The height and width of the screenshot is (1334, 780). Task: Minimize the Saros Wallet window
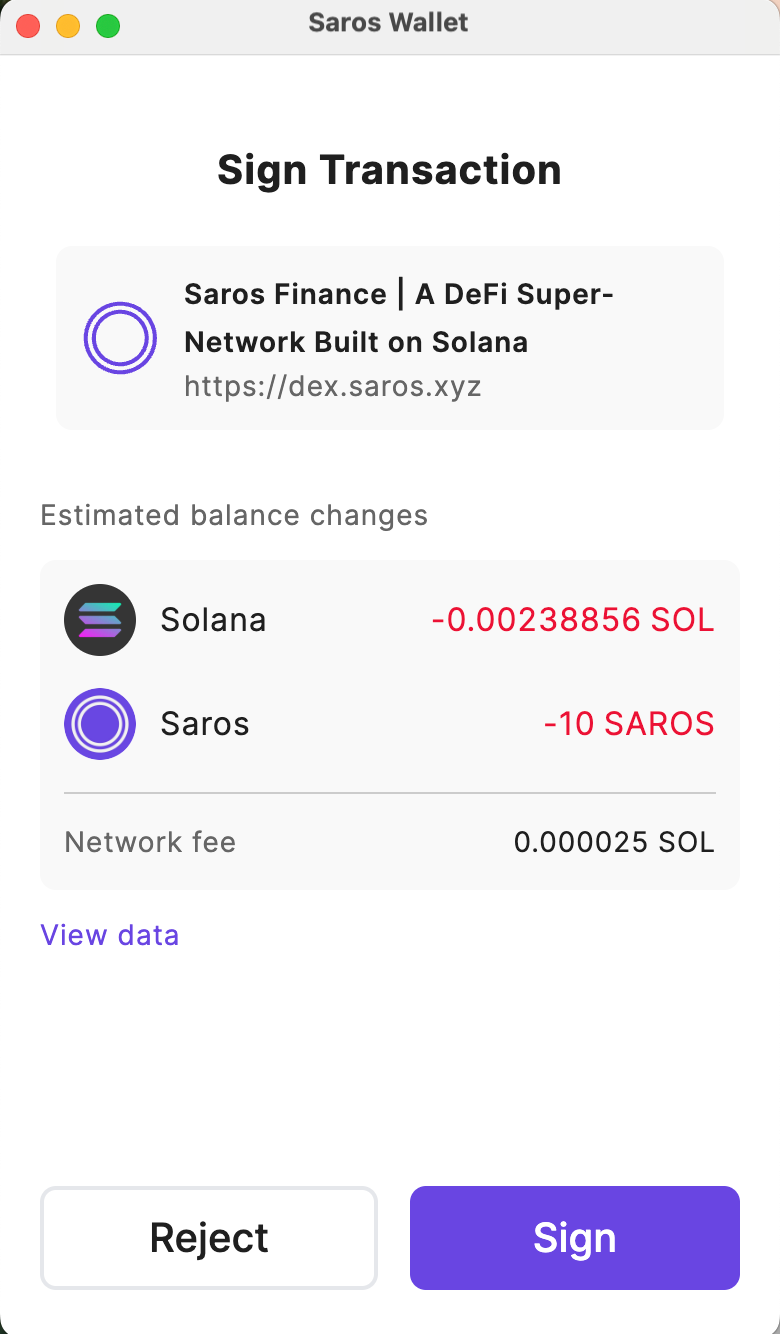click(x=68, y=26)
